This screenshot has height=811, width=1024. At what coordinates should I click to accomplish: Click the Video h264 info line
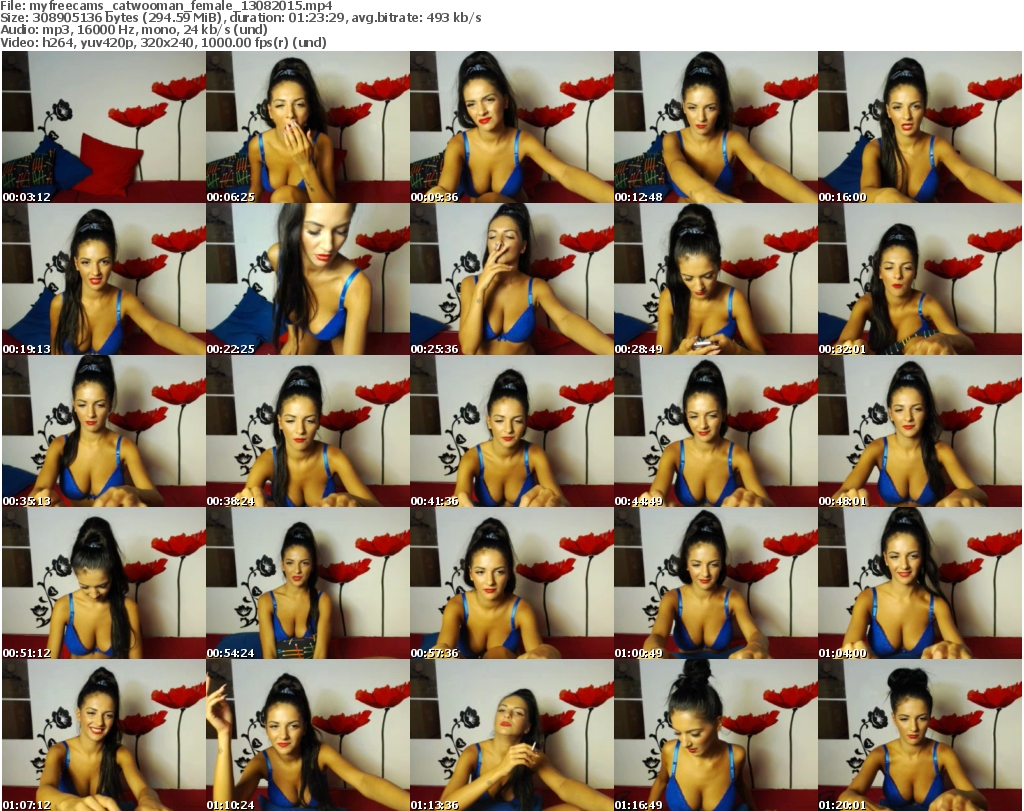coord(163,42)
